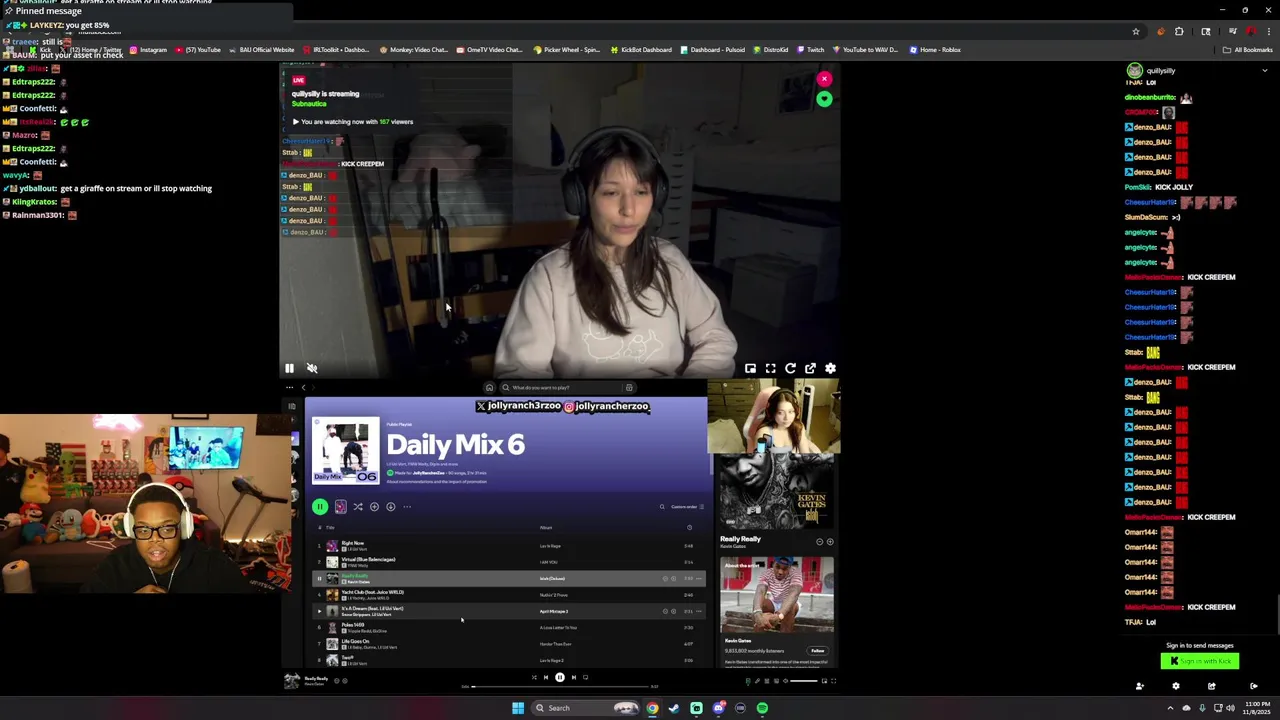Unmute the Kick stream player volume
Viewport: 1280px width, 720px height.
tap(312, 368)
